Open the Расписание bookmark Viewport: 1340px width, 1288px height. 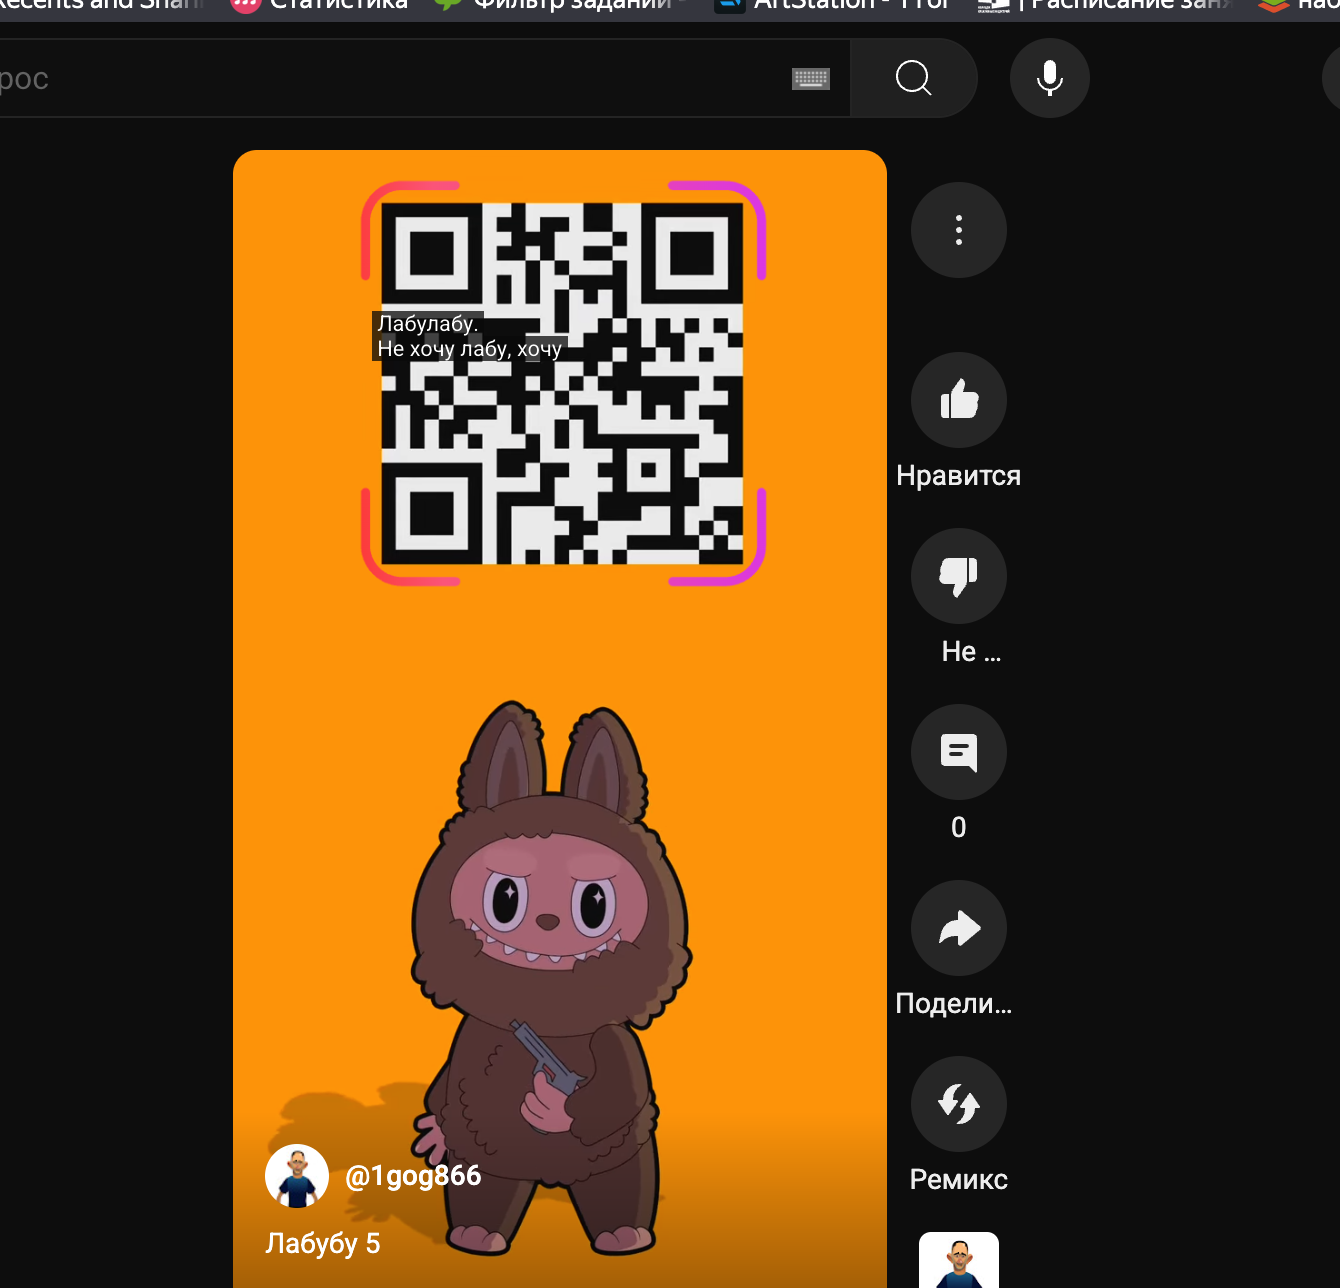1104,5
